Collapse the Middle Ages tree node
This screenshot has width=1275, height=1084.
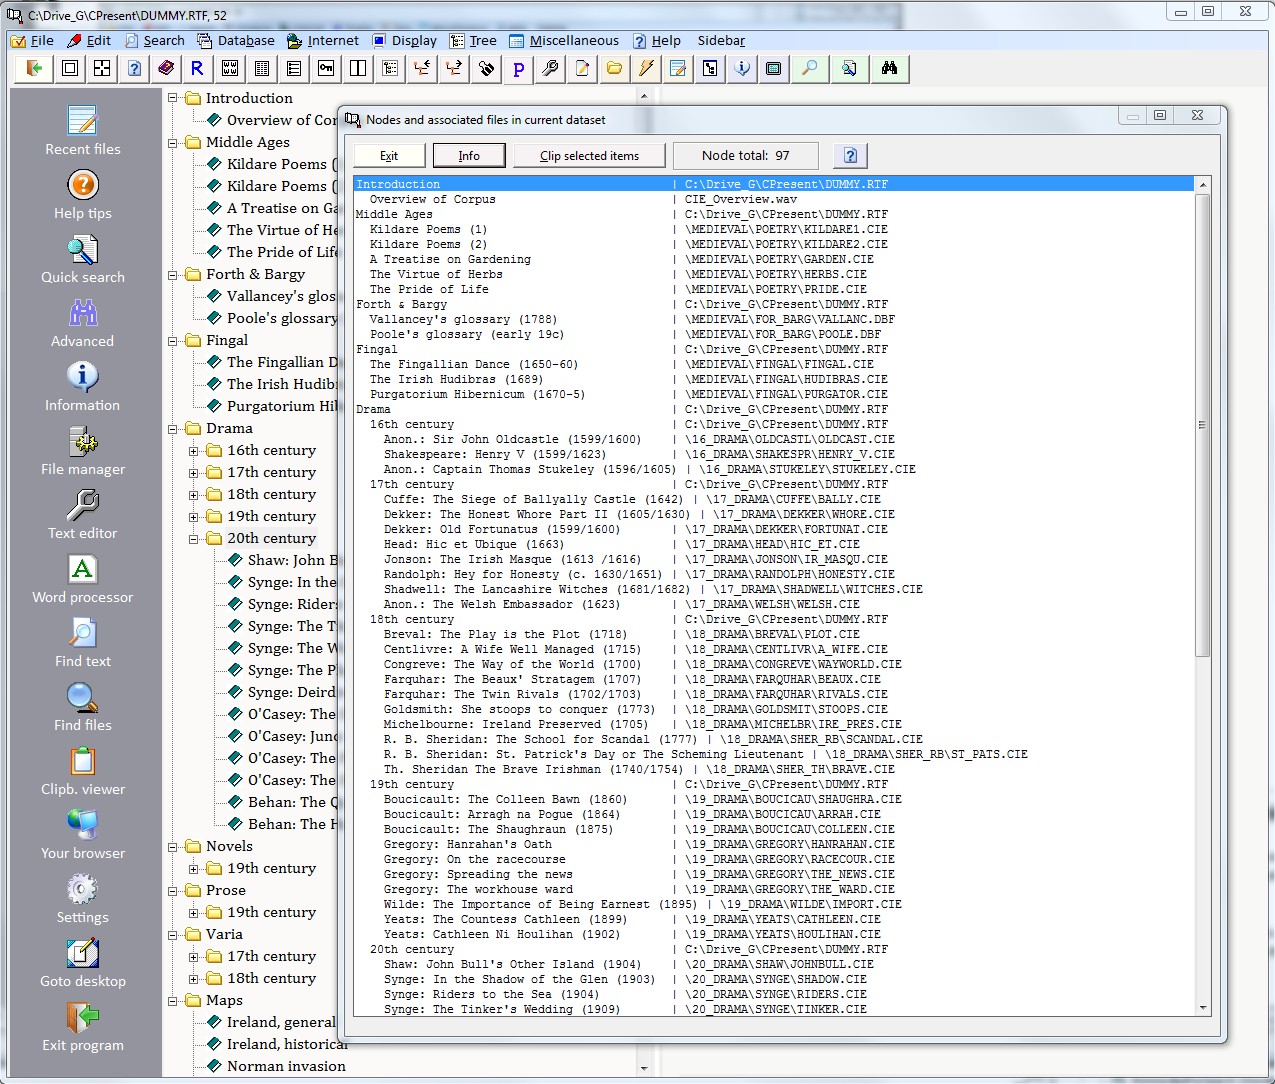pyautogui.click(x=173, y=143)
